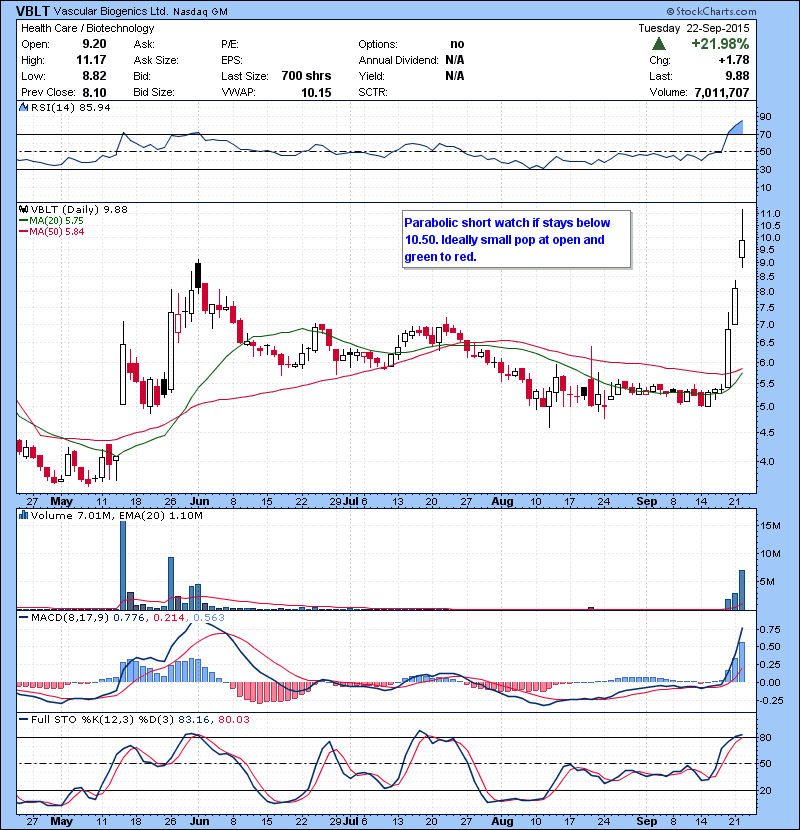The width and height of the screenshot is (800, 830).
Task: Click the +21.98% percent change
Action: [720, 44]
